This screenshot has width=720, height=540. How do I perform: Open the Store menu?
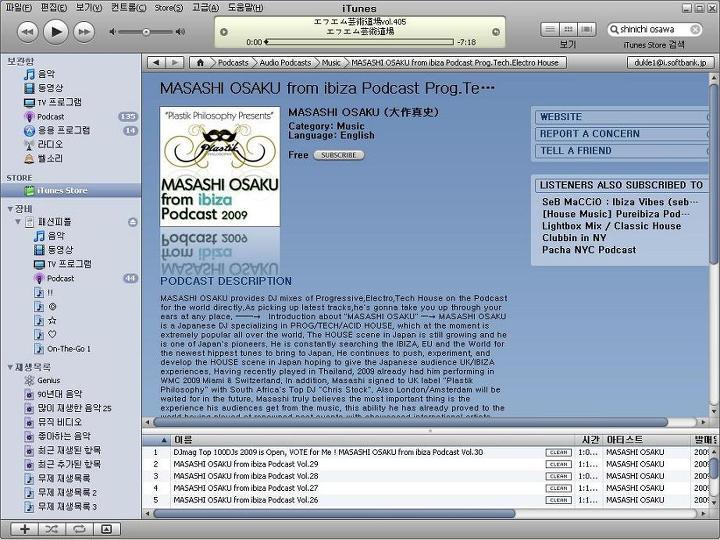[169, 7]
